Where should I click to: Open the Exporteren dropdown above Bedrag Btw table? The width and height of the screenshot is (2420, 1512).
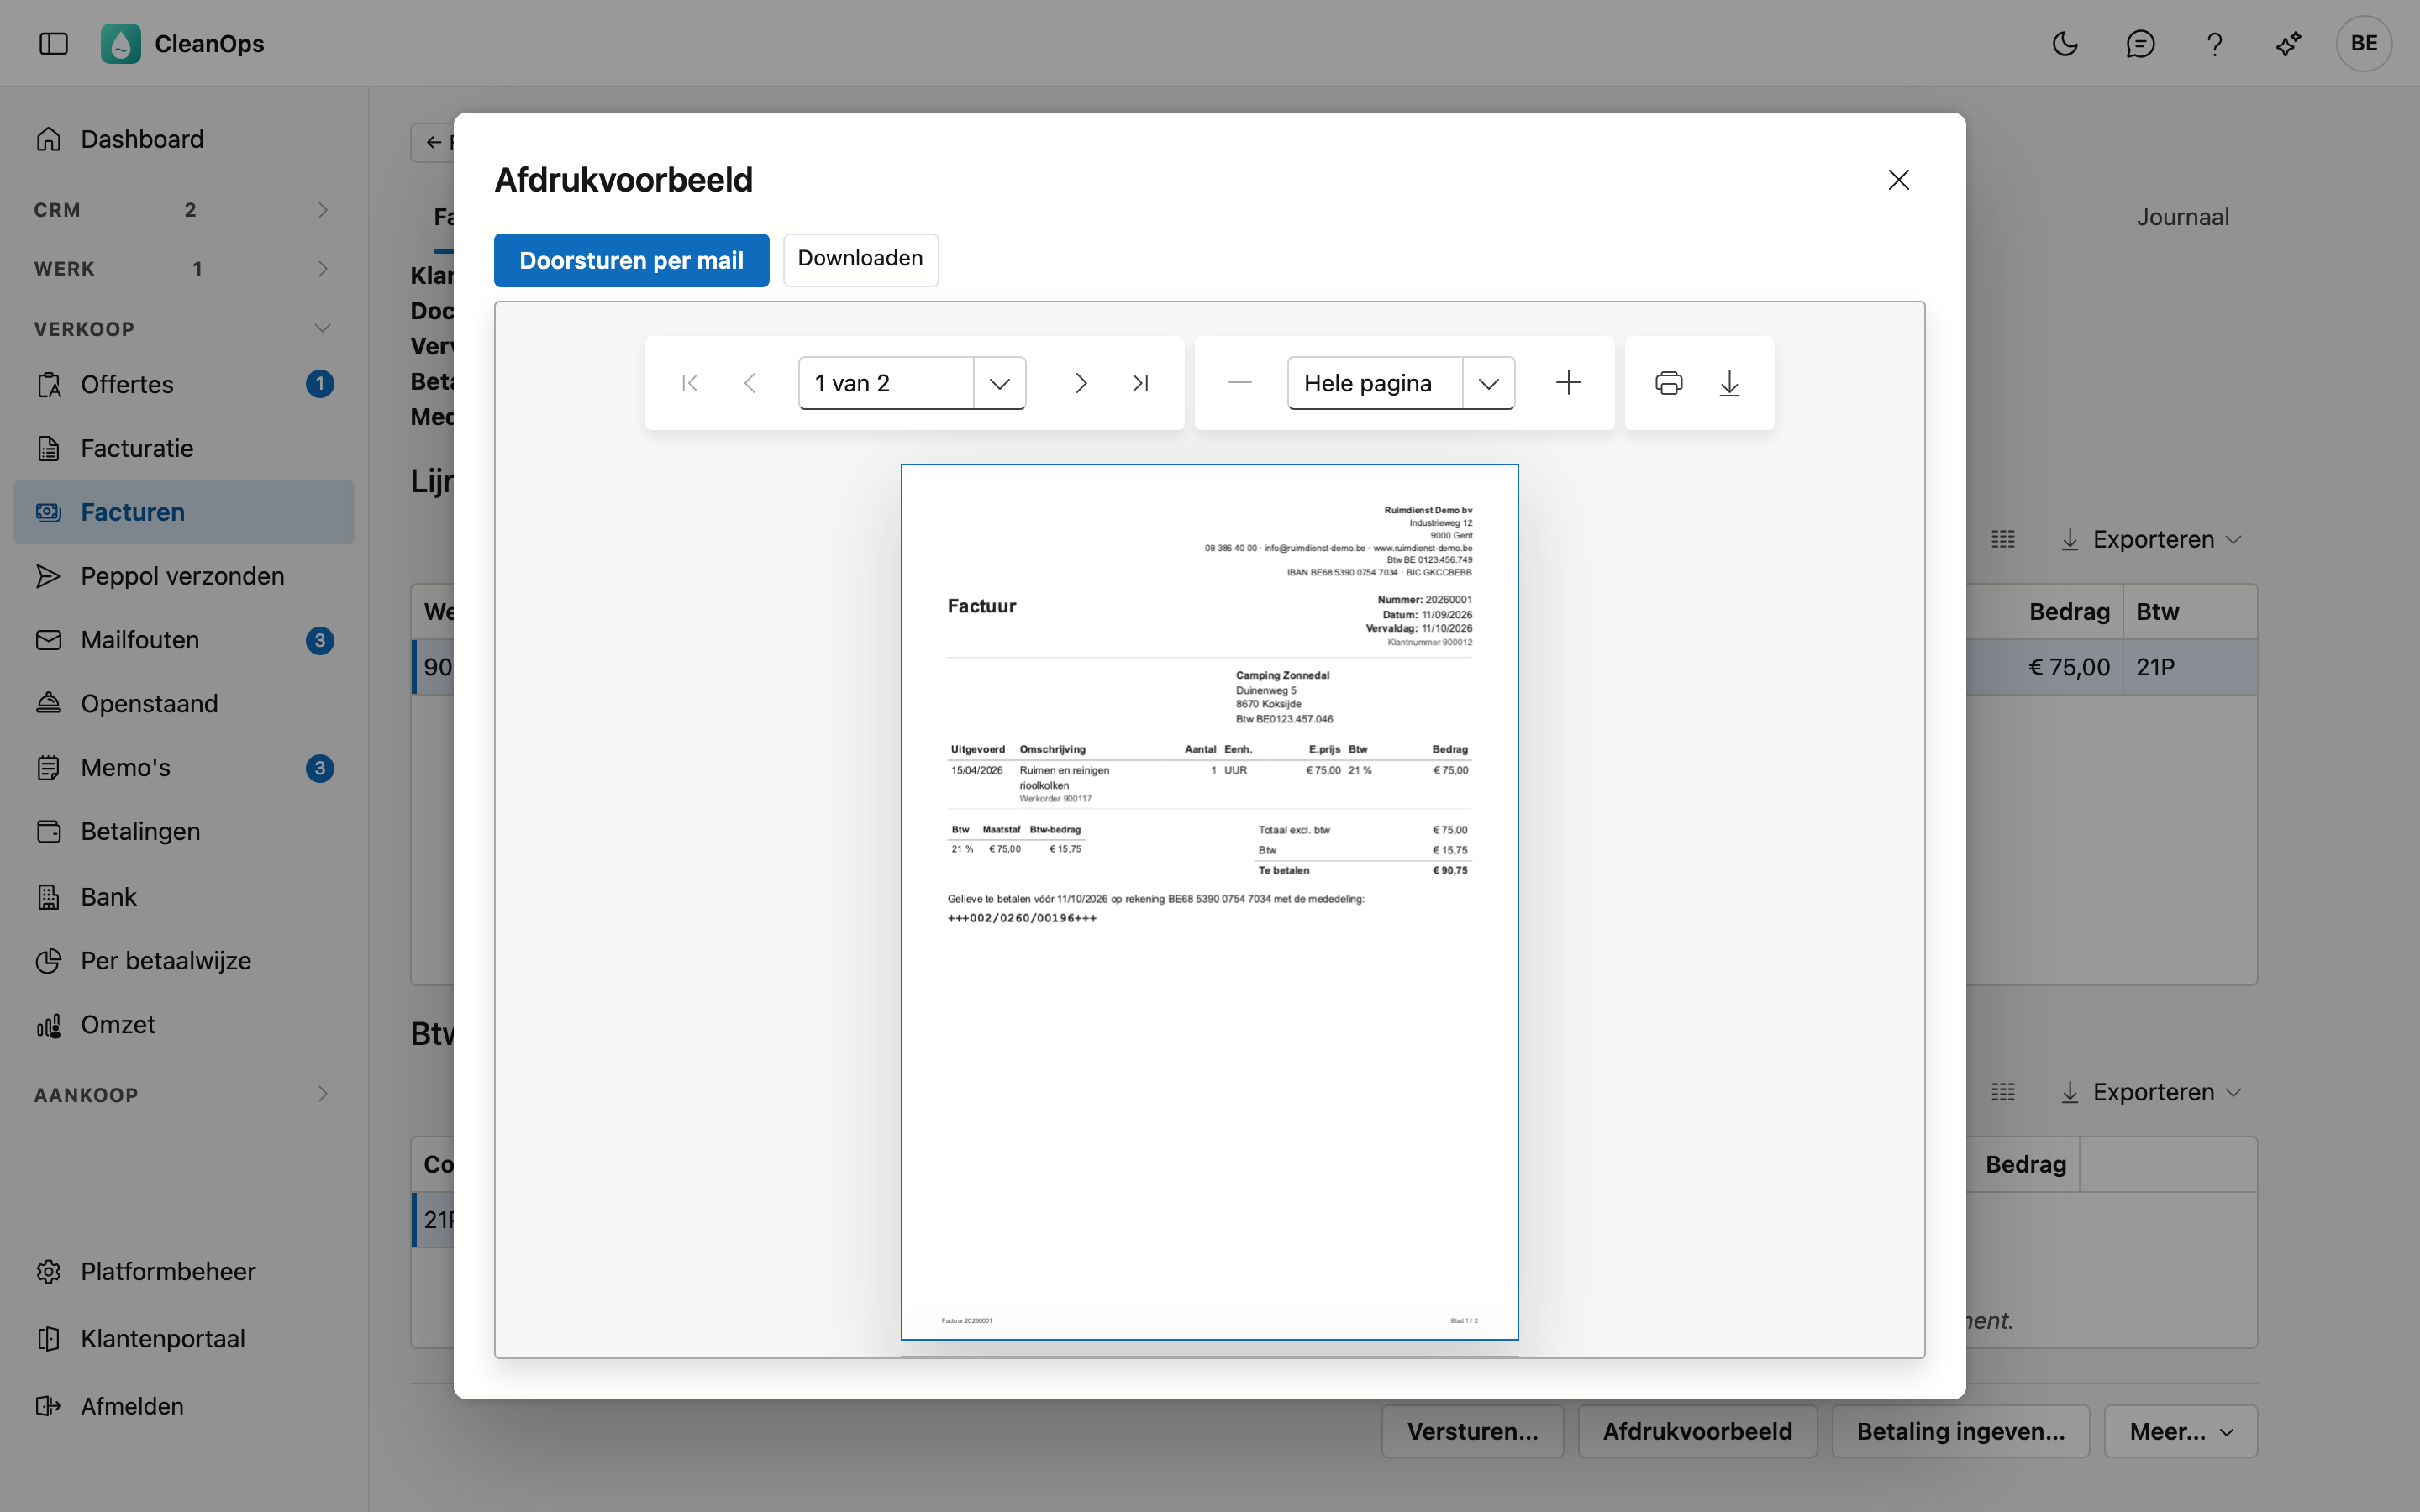(2151, 540)
